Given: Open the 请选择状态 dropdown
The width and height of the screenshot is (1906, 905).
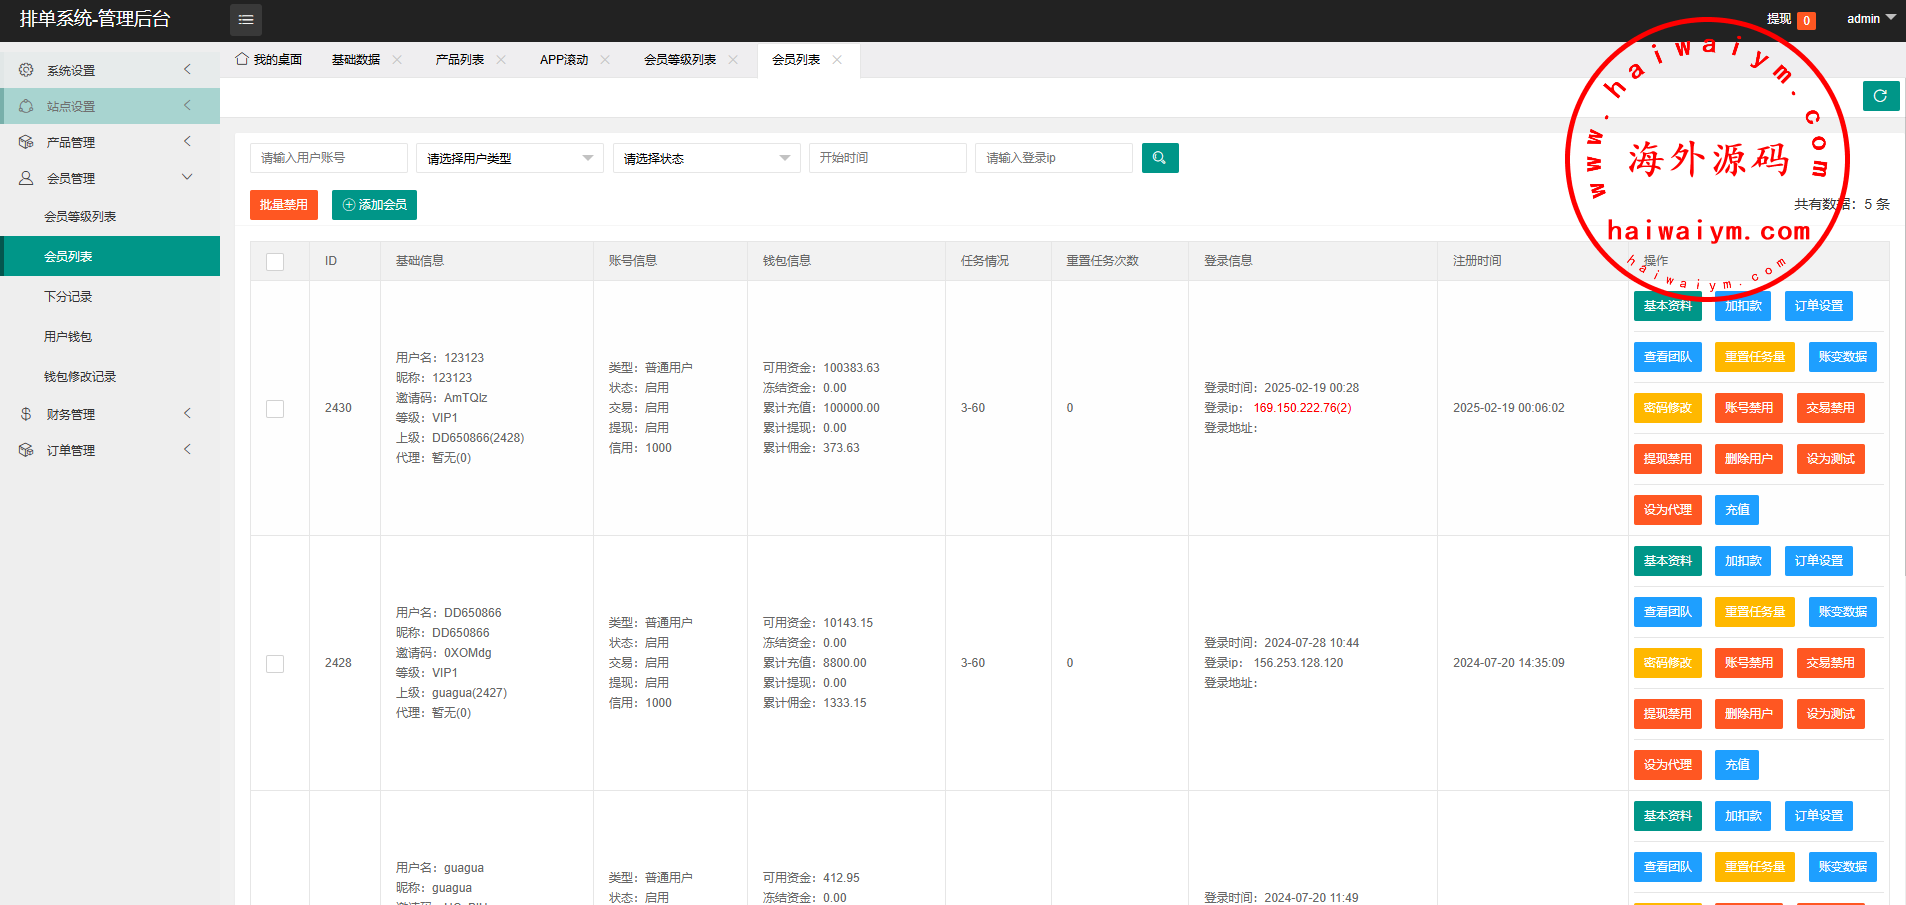Looking at the screenshot, I should pyautogui.click(x=706, y=158).
